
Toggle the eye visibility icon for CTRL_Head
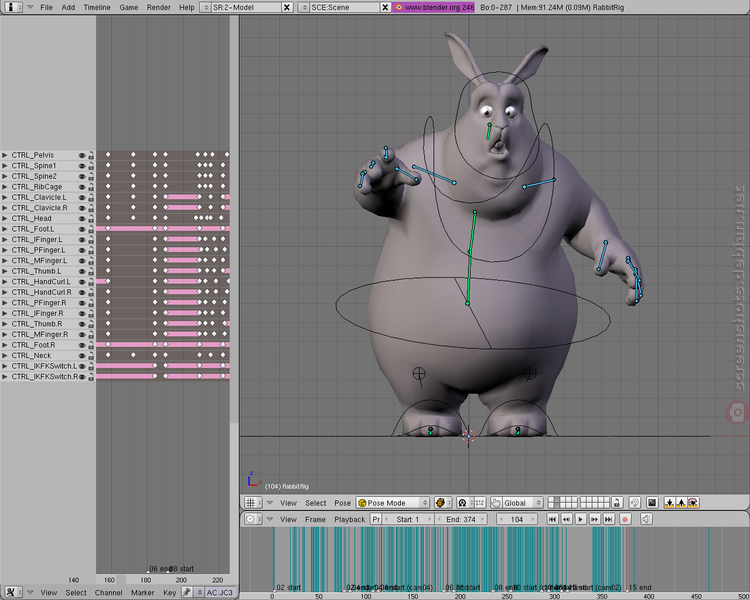click(x=82, y=219)
